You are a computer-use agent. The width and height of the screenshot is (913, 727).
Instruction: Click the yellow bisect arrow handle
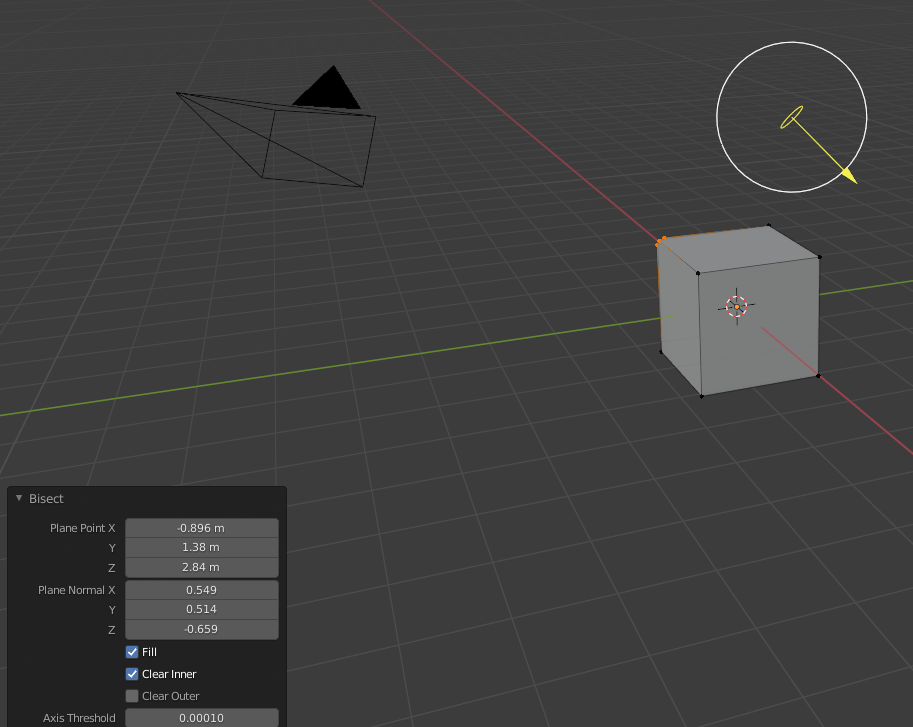pos(850,175)
